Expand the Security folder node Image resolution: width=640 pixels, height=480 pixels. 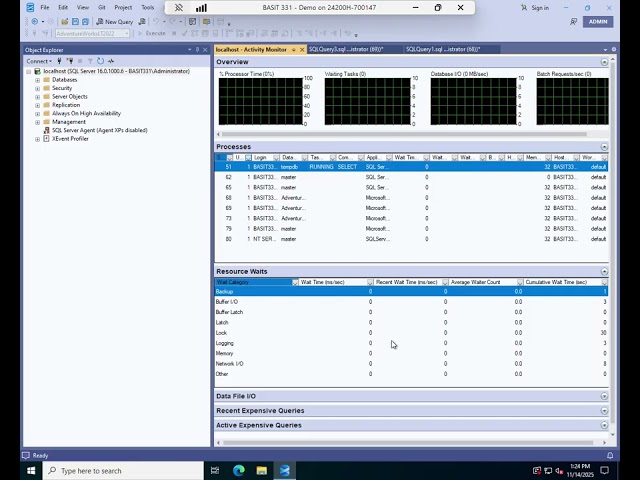[38, 89]
